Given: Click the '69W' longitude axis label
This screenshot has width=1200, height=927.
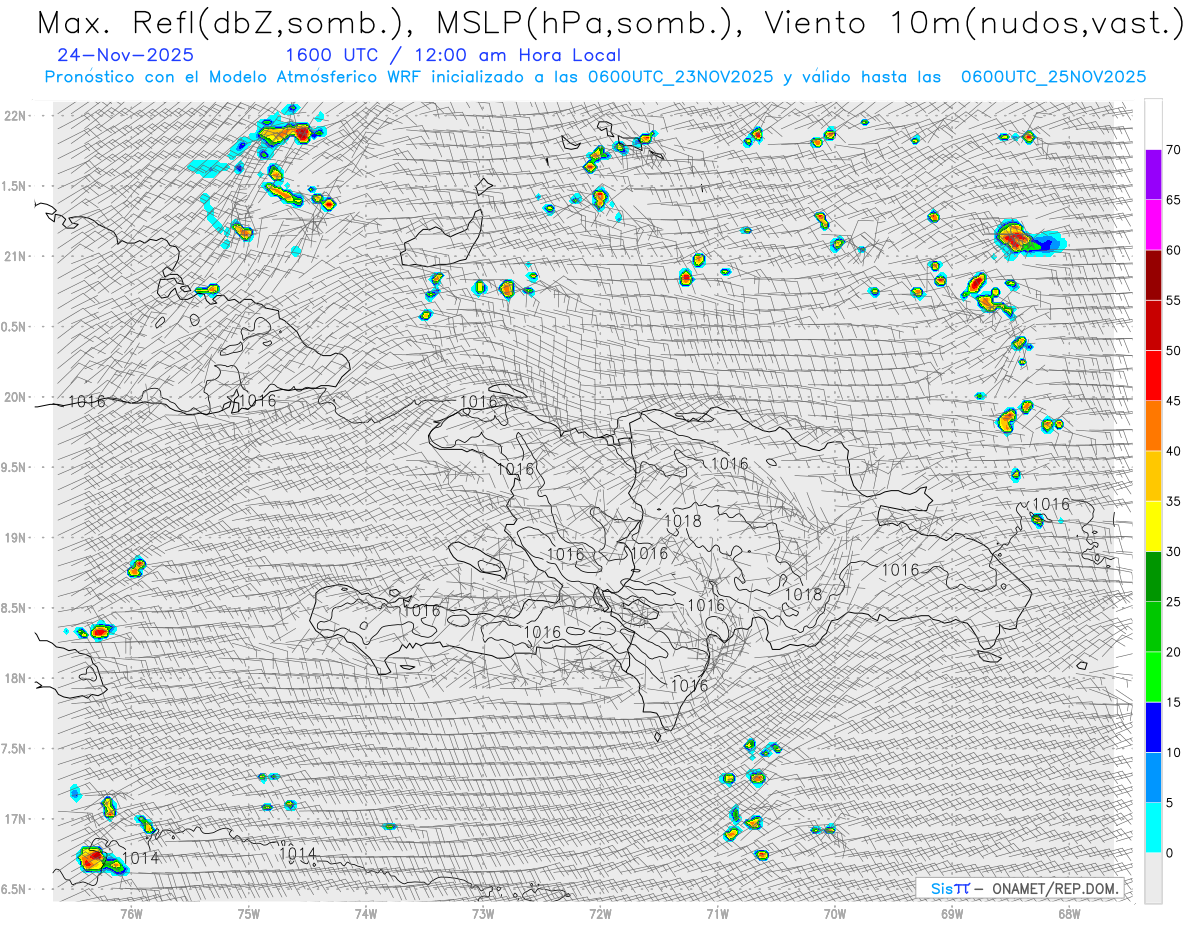Looking at the screenshot, I should pos(952,913).
